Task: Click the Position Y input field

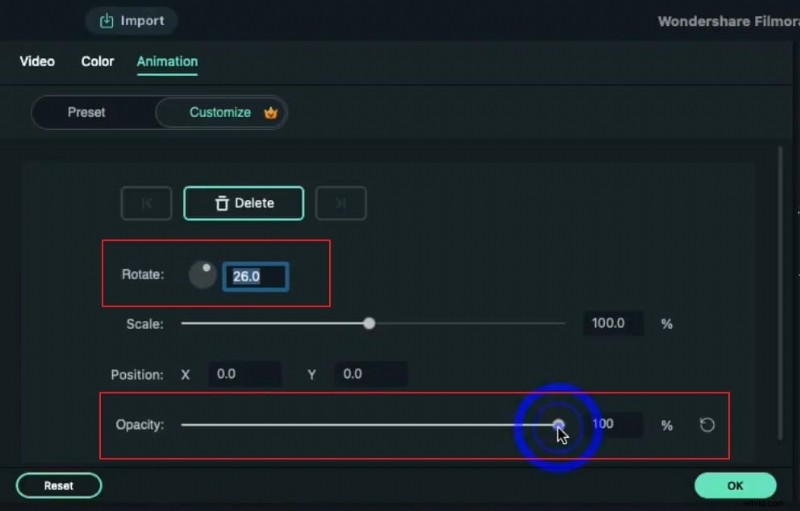Action: [370, 375]
